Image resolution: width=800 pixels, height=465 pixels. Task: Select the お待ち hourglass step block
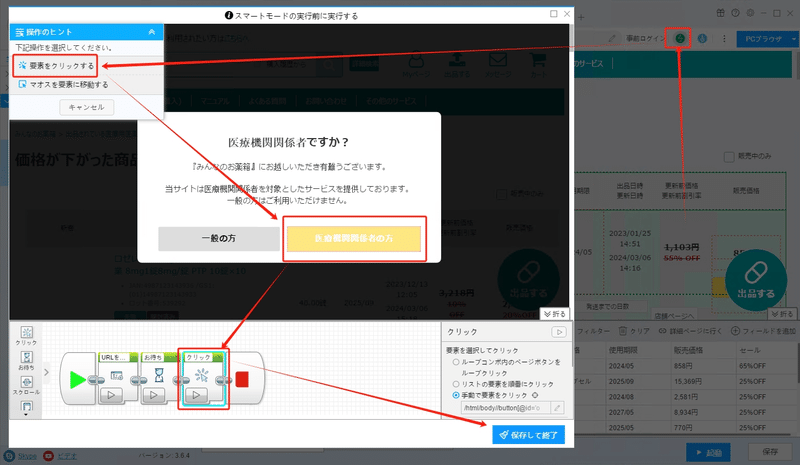pyautogui.click(x=159, y=376)
